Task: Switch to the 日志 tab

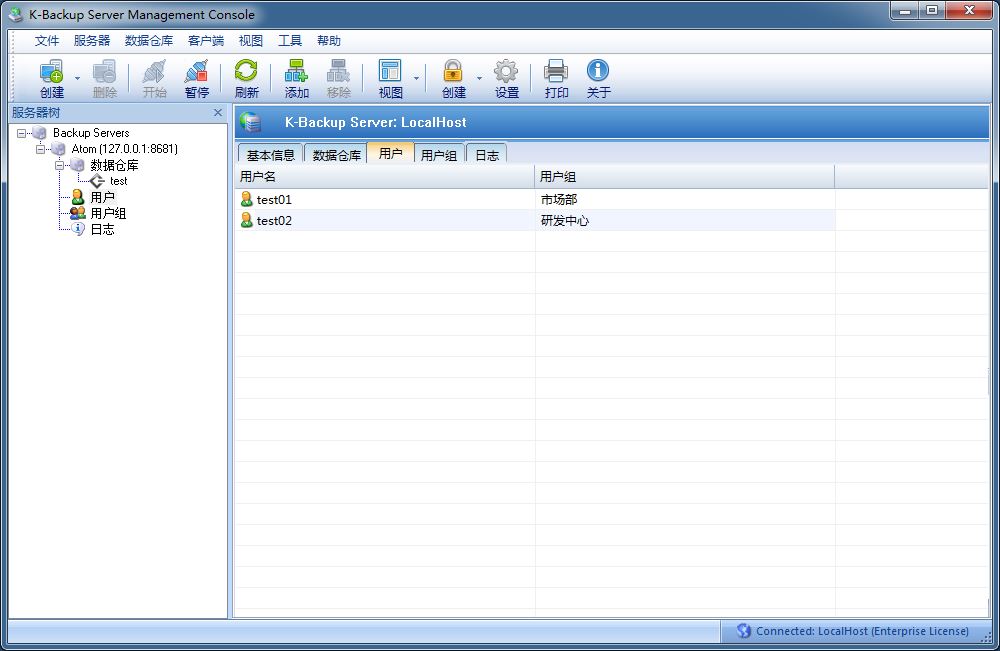Action: (487, 155)
